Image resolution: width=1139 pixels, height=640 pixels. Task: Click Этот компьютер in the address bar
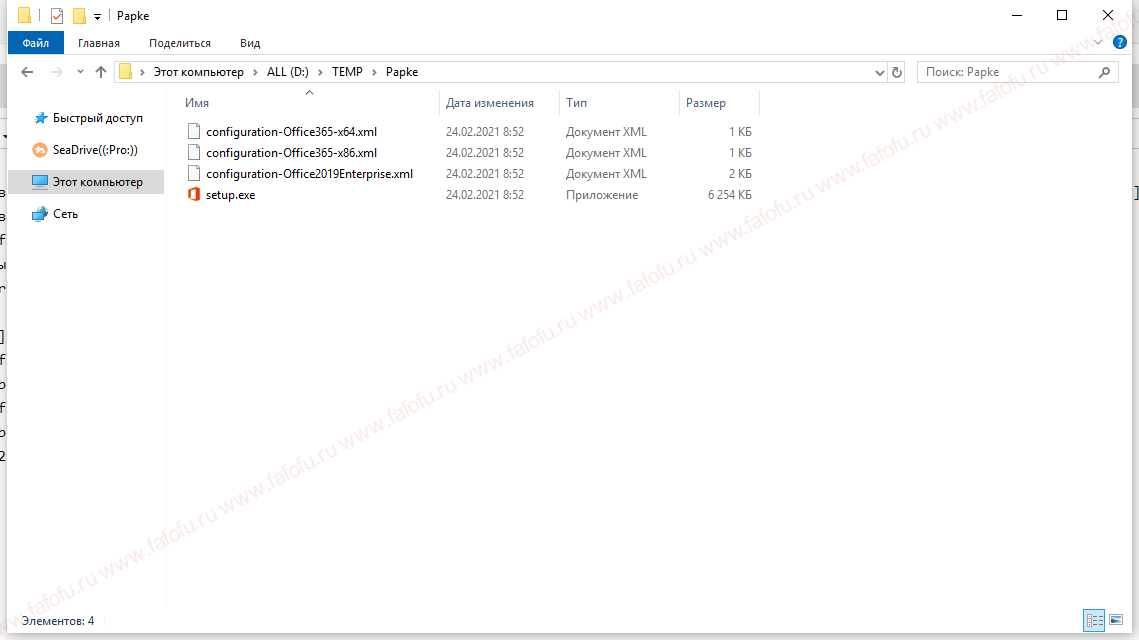[x=198, y=72]
